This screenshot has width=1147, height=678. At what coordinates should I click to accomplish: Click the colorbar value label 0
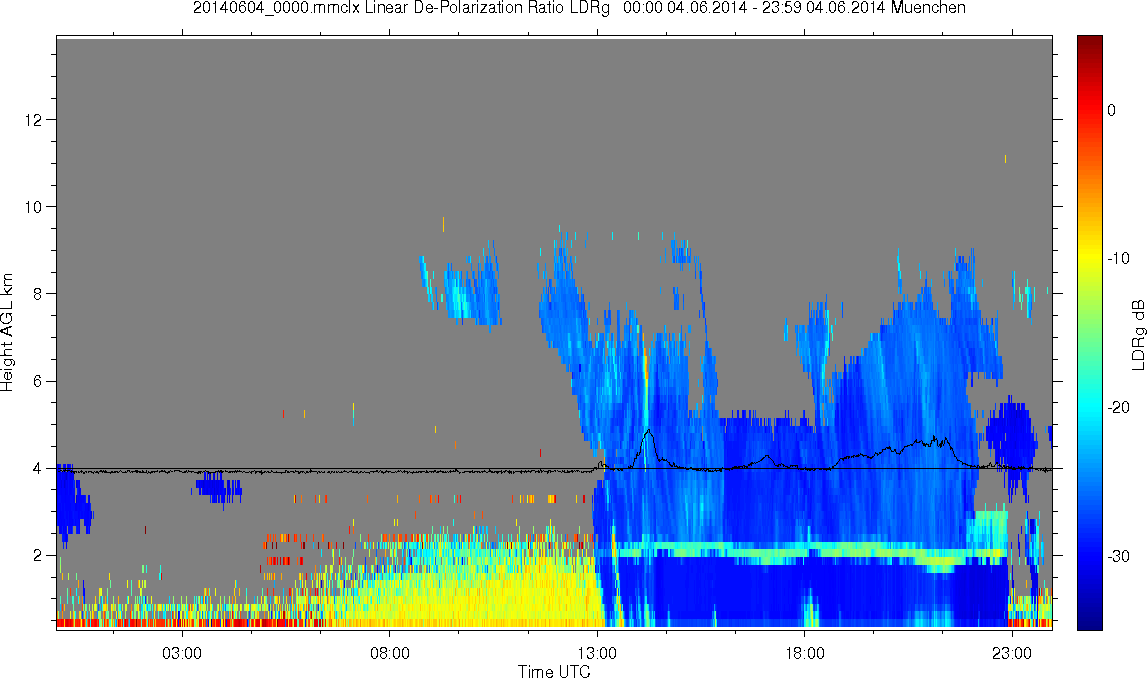click(1112, 110)
